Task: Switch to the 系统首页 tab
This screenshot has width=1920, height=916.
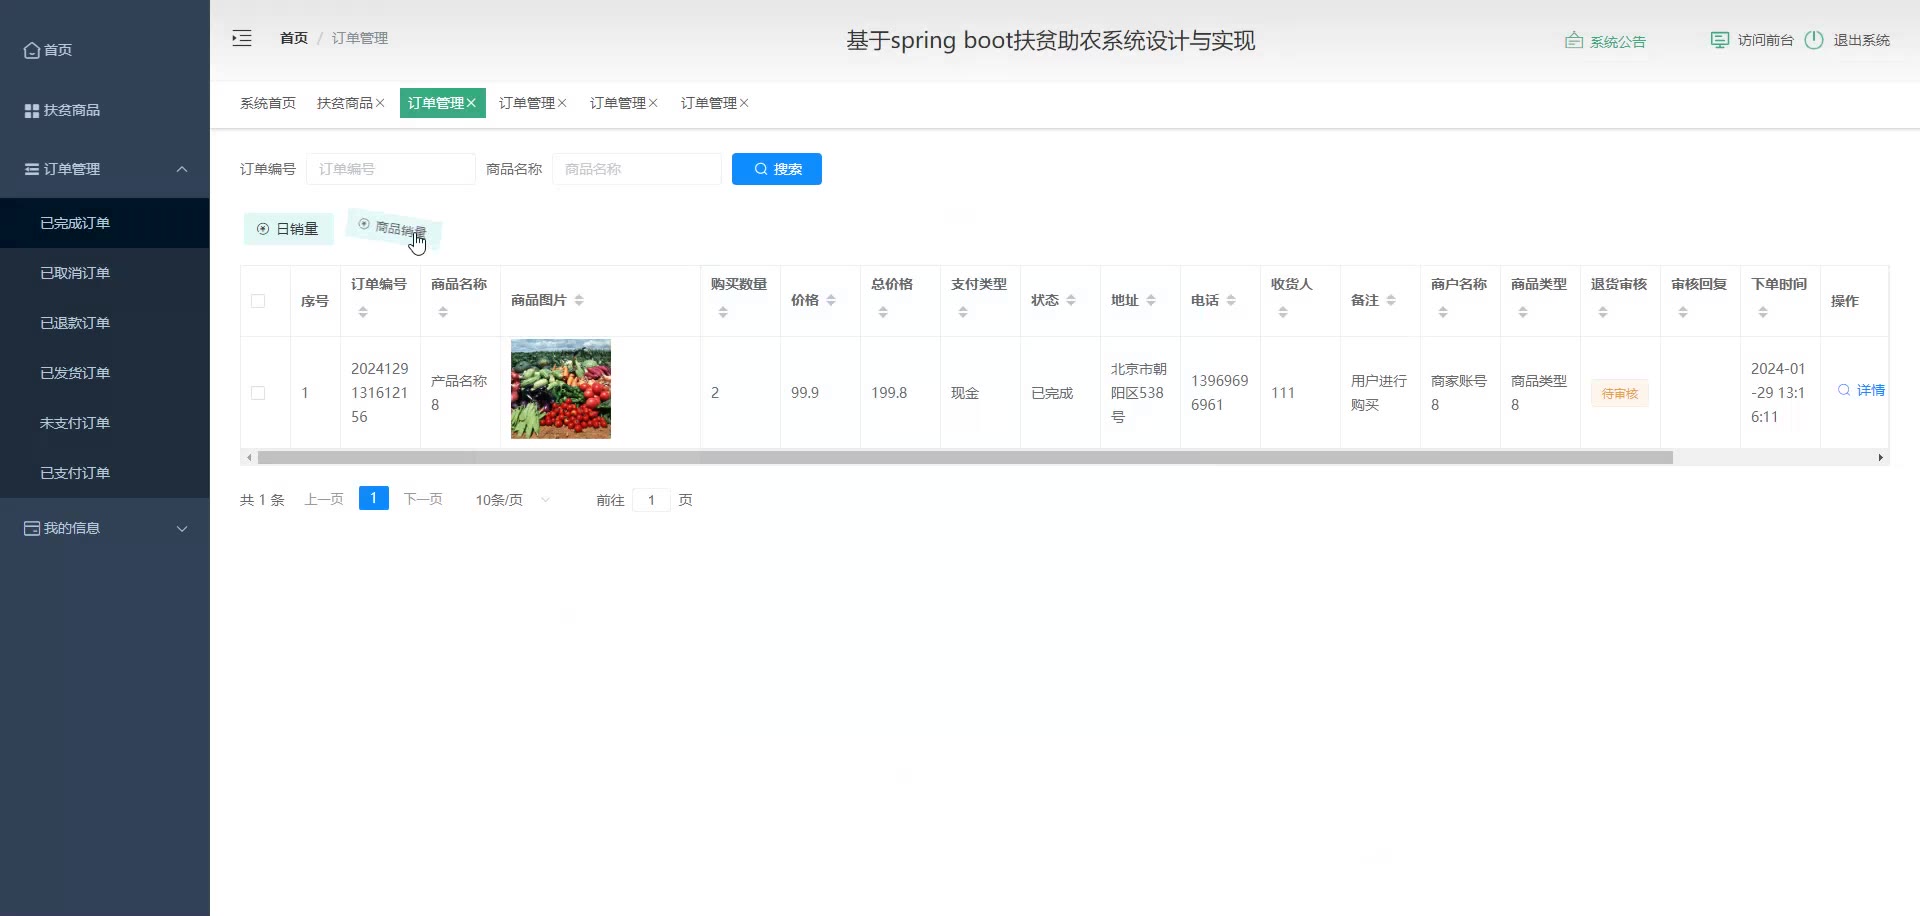Action: [x=268, y=103]
